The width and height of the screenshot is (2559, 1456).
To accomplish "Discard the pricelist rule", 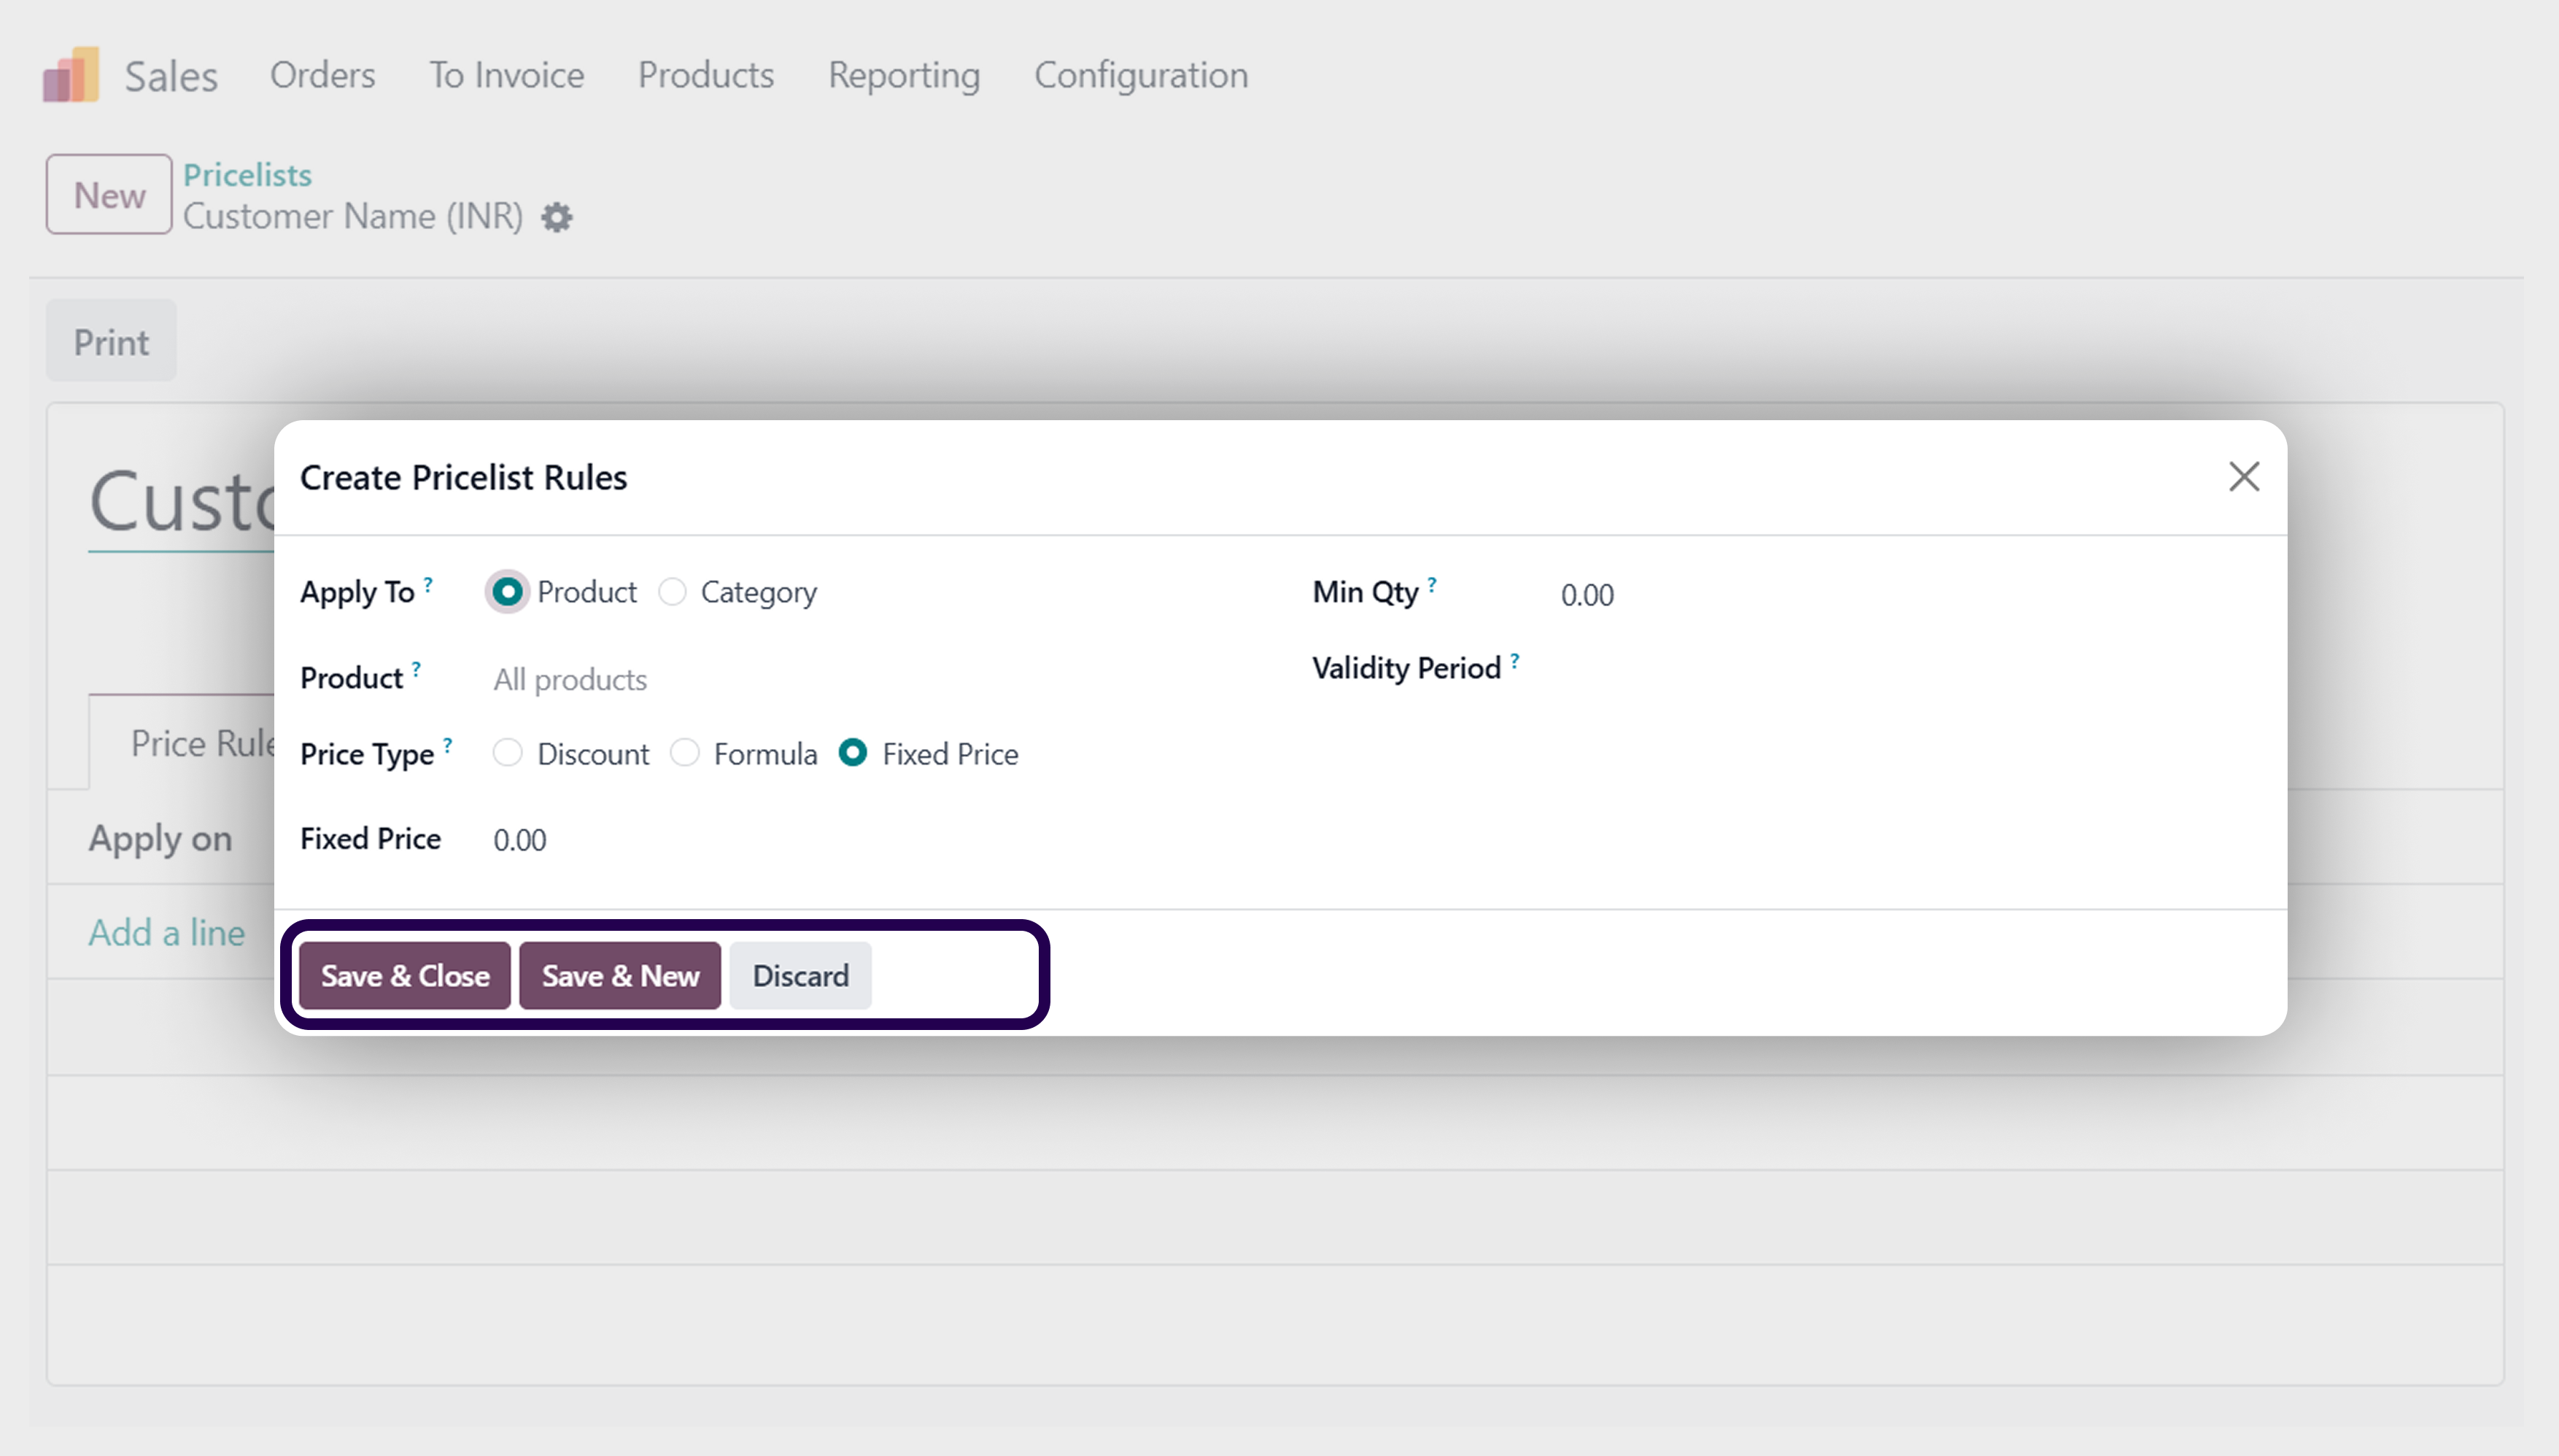I will (x=800, y=975).
